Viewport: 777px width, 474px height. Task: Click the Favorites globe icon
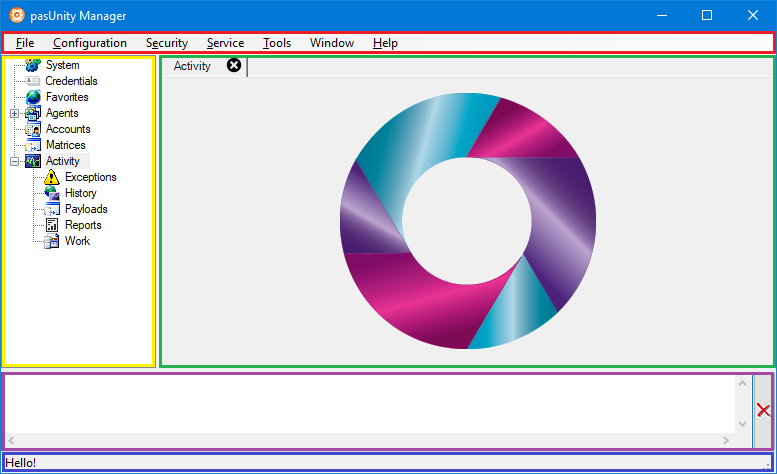33,97
